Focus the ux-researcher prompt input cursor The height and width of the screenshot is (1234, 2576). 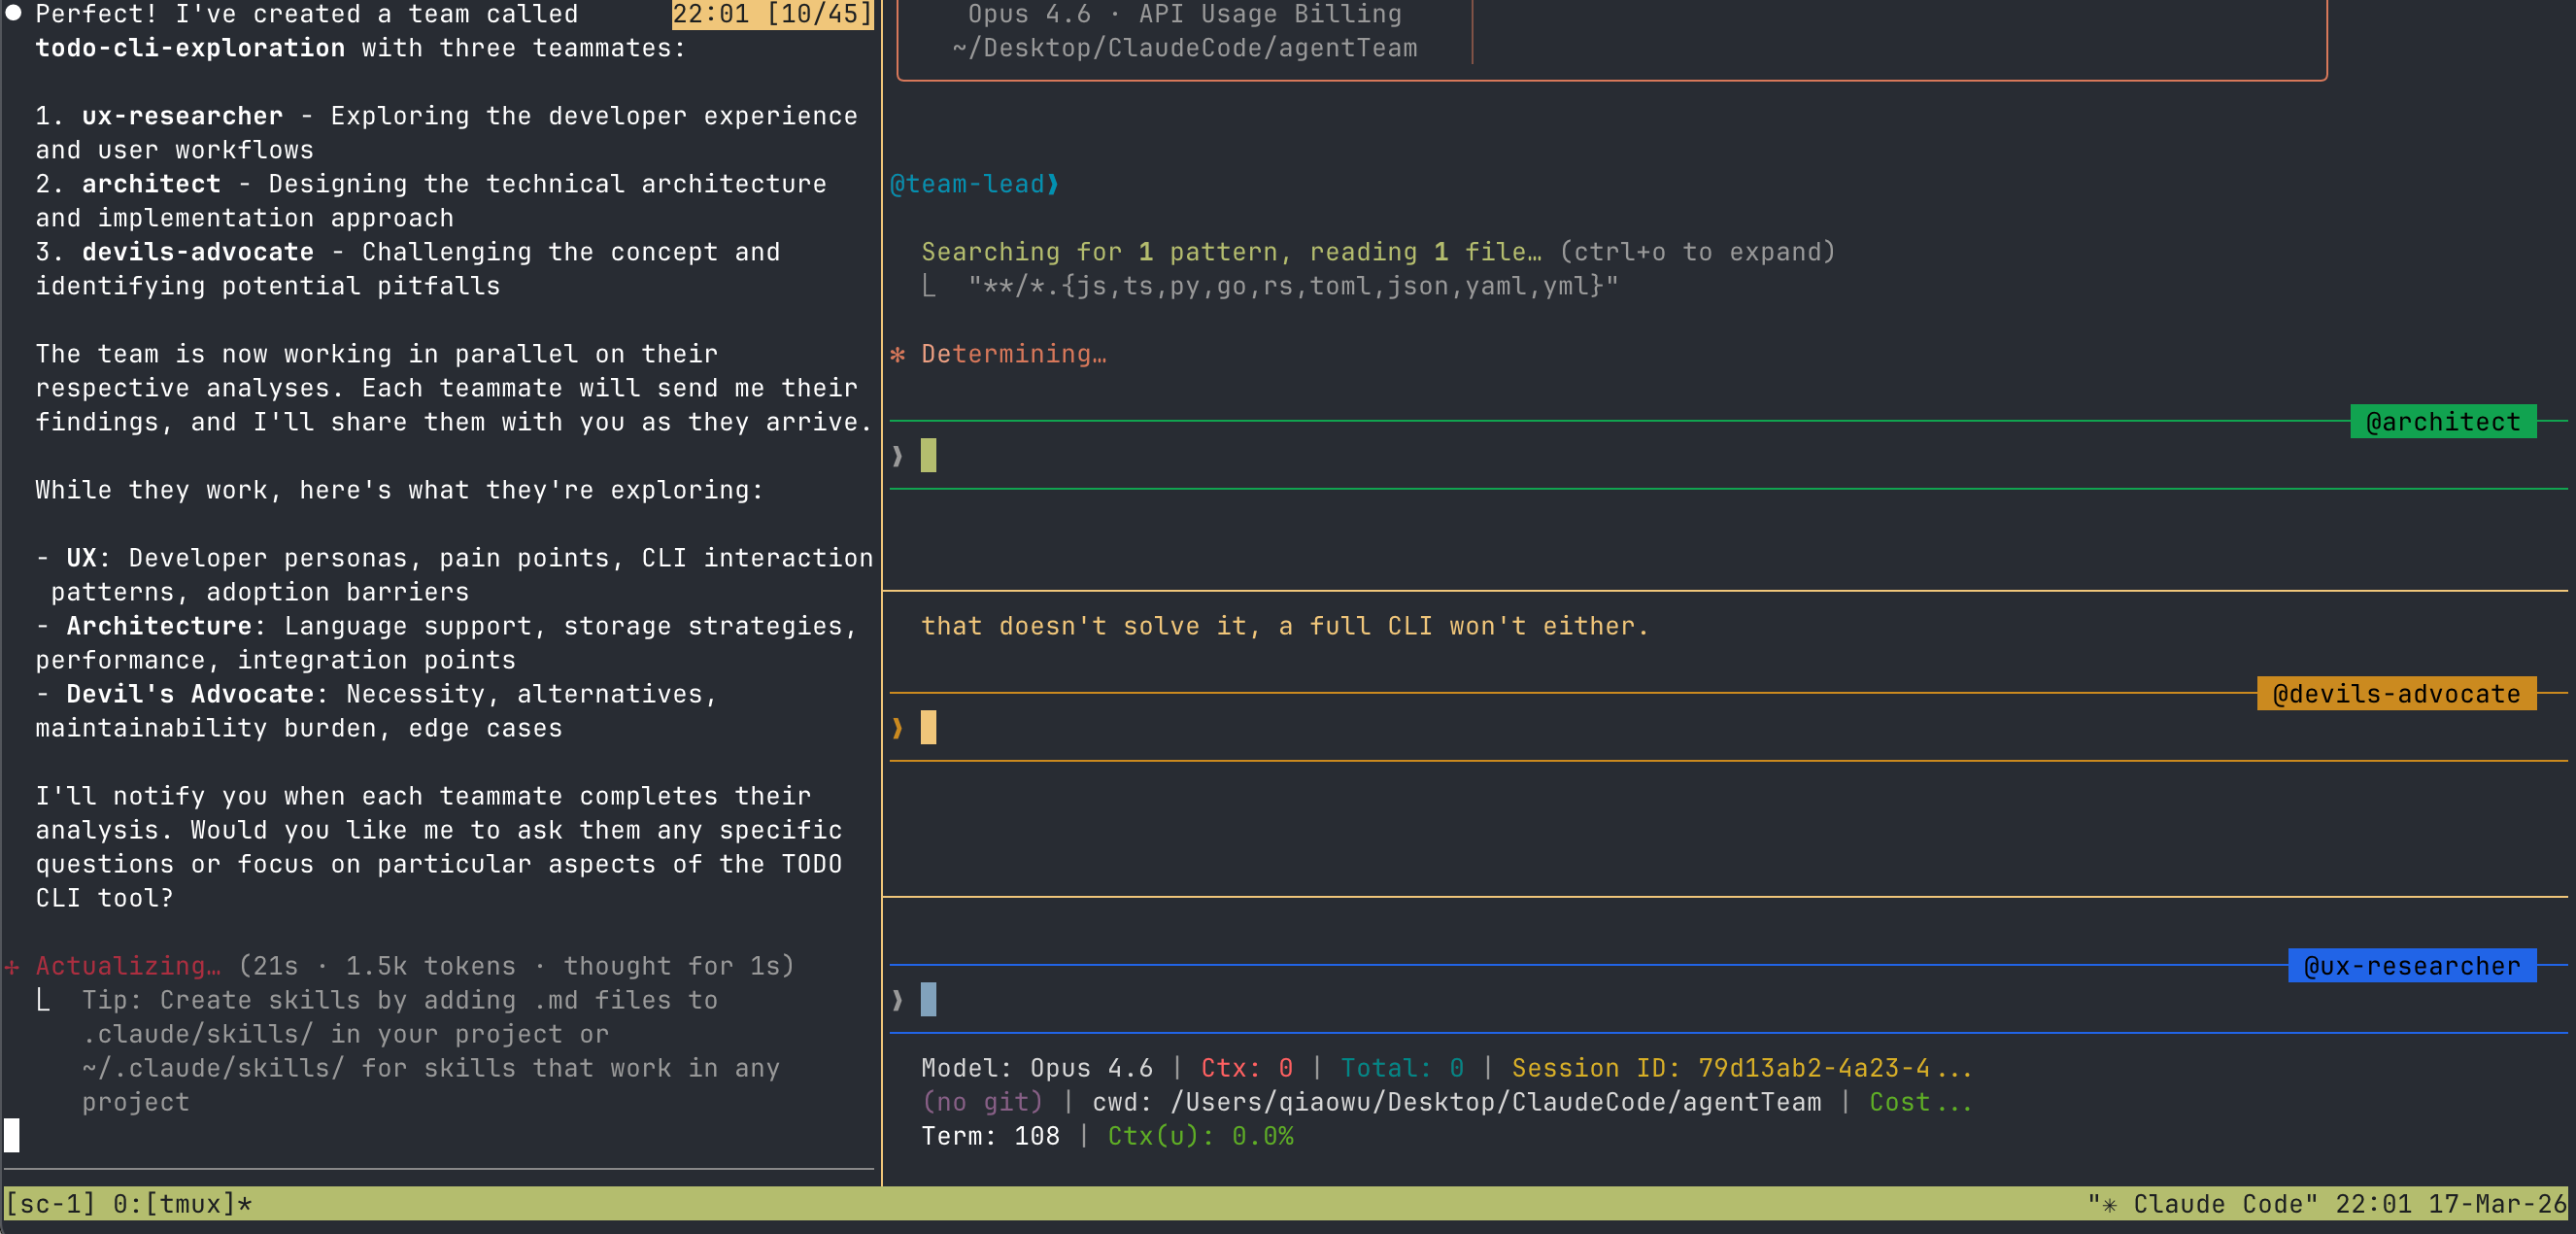(x=928, y=1000)
